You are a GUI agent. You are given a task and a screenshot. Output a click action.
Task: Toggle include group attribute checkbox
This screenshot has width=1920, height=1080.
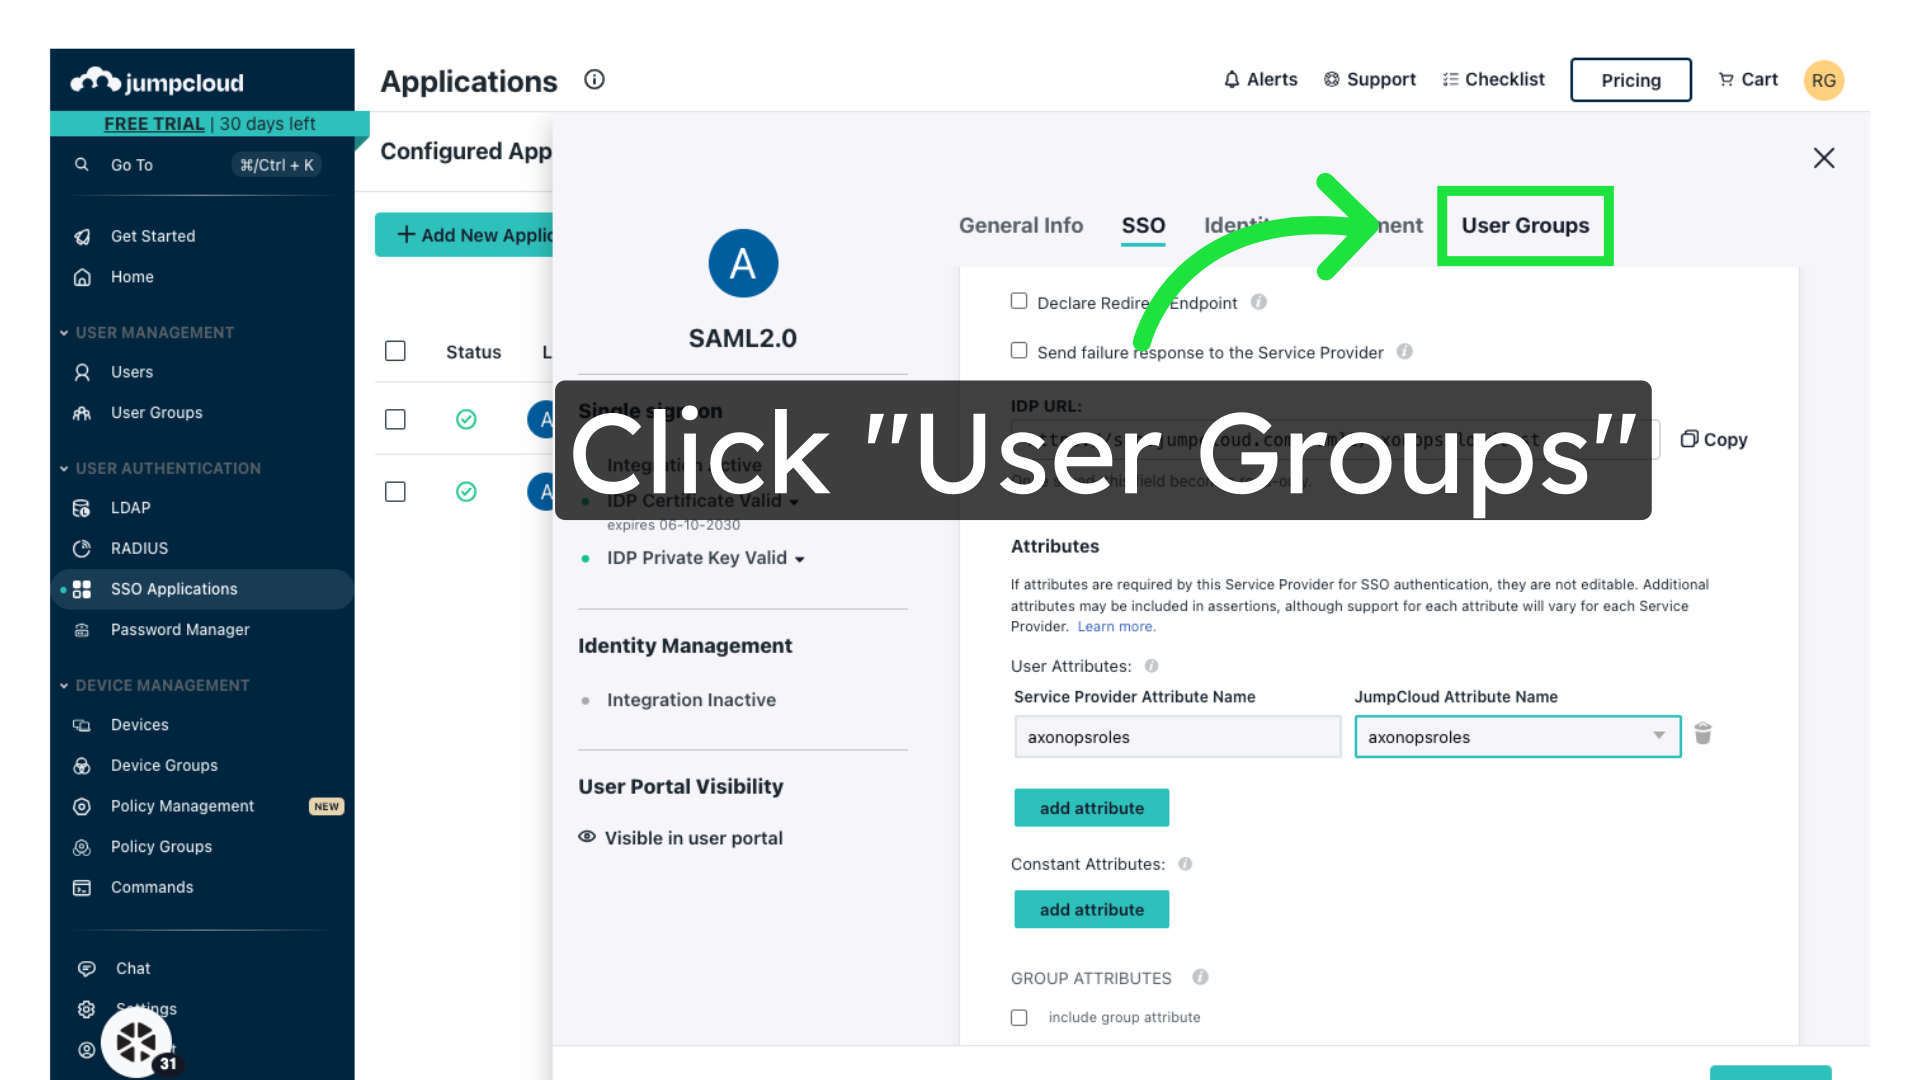tap(1019, 1017)
